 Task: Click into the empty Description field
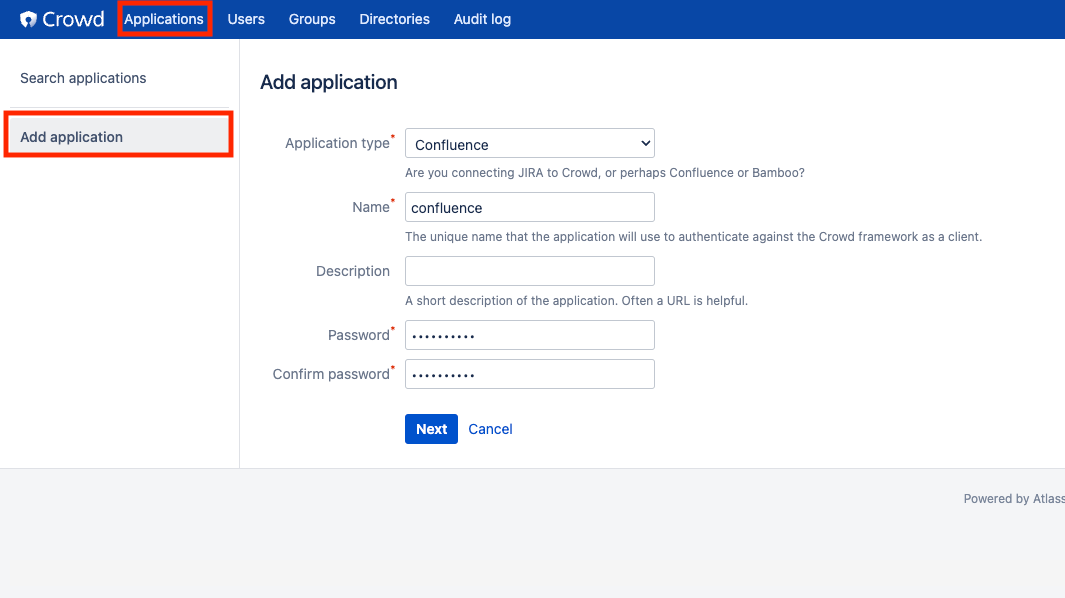[530, 271]
